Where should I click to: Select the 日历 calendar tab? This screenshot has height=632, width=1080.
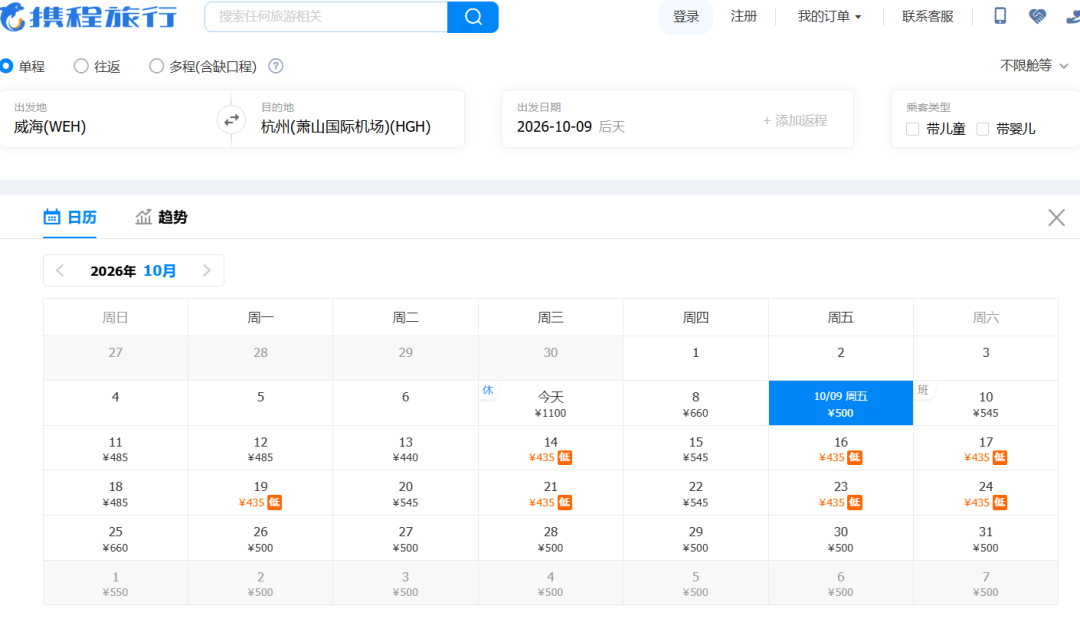(x=70, y=218)
